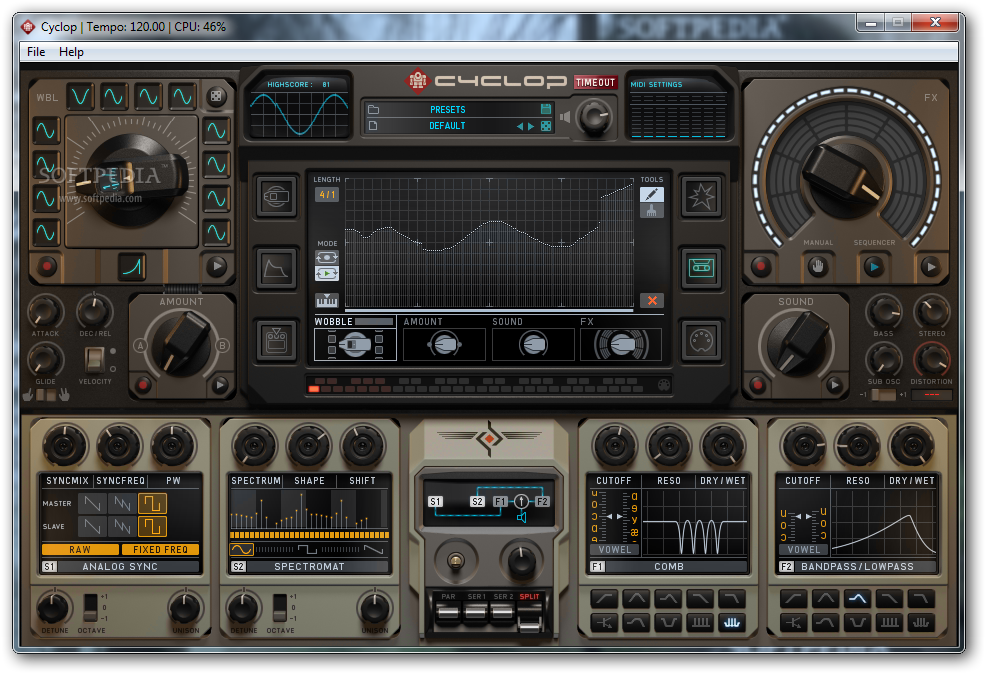This screenshot has width=986, height=674.
Task: Click the record button under AMOUNT knob
Action: (143, 385)
